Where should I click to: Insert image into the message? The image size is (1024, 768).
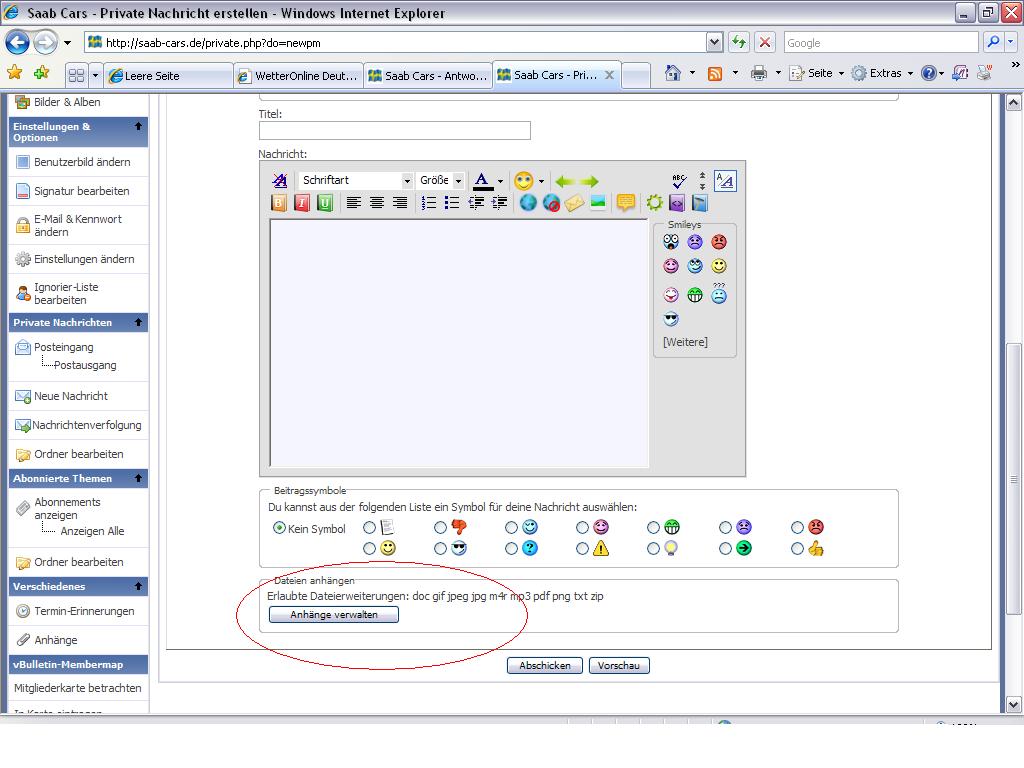(598, 202)
